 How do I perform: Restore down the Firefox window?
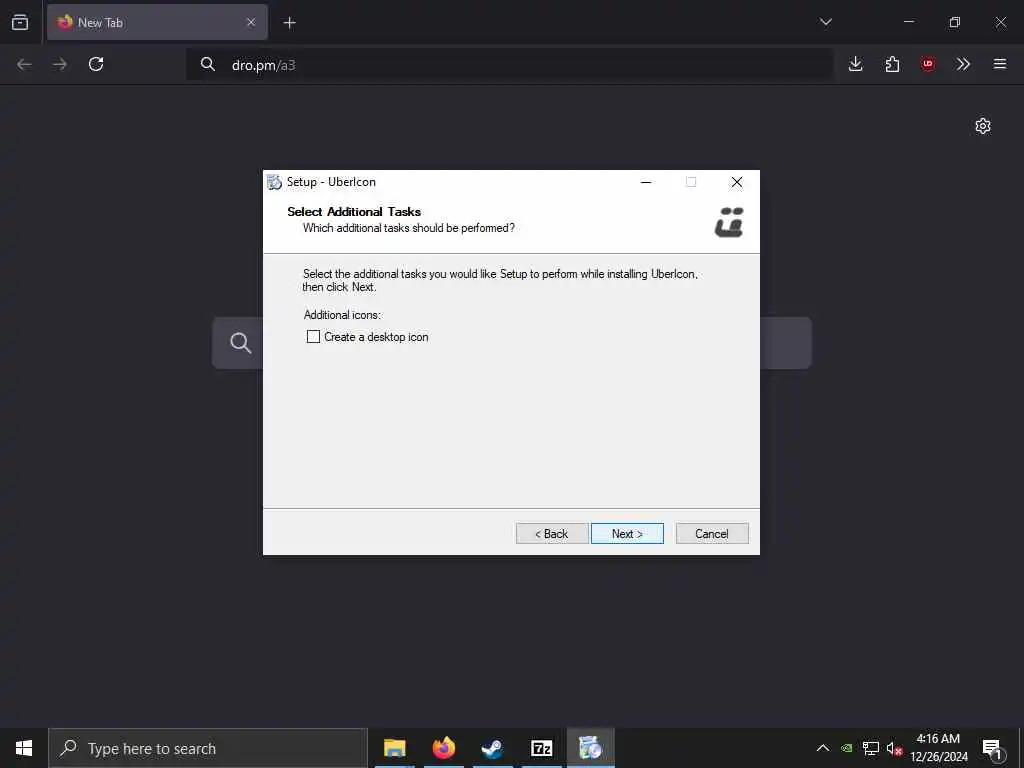pyautogui.click(x=955, y=22)
